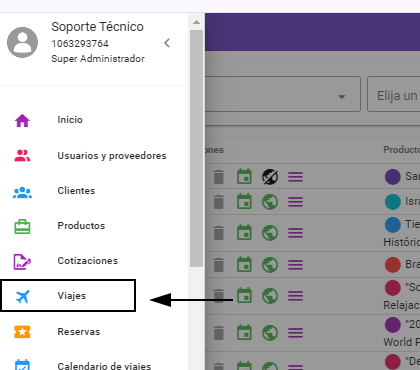The height and width of the screenshot is (370, 420).
Task: Click the lines menu icon in the Relajac row
Action: click(x=295, y=296)
